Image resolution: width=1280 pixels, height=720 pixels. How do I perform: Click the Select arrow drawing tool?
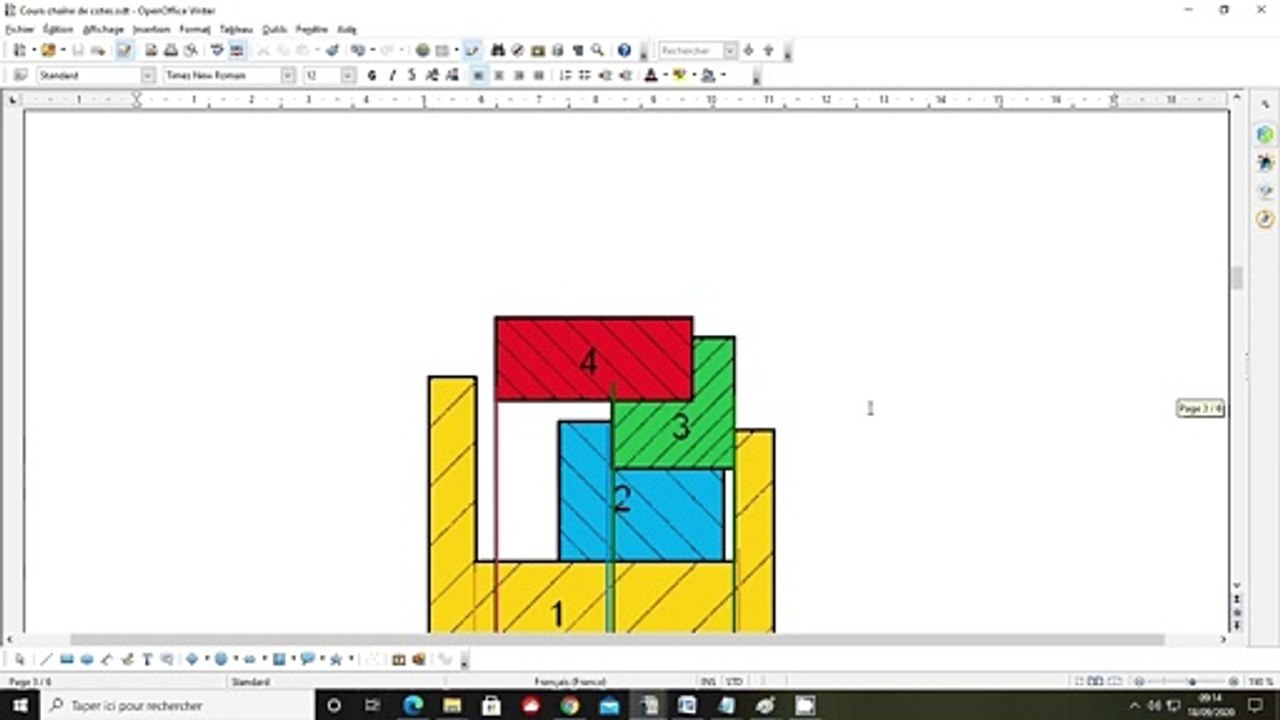(x=19, y=659)
